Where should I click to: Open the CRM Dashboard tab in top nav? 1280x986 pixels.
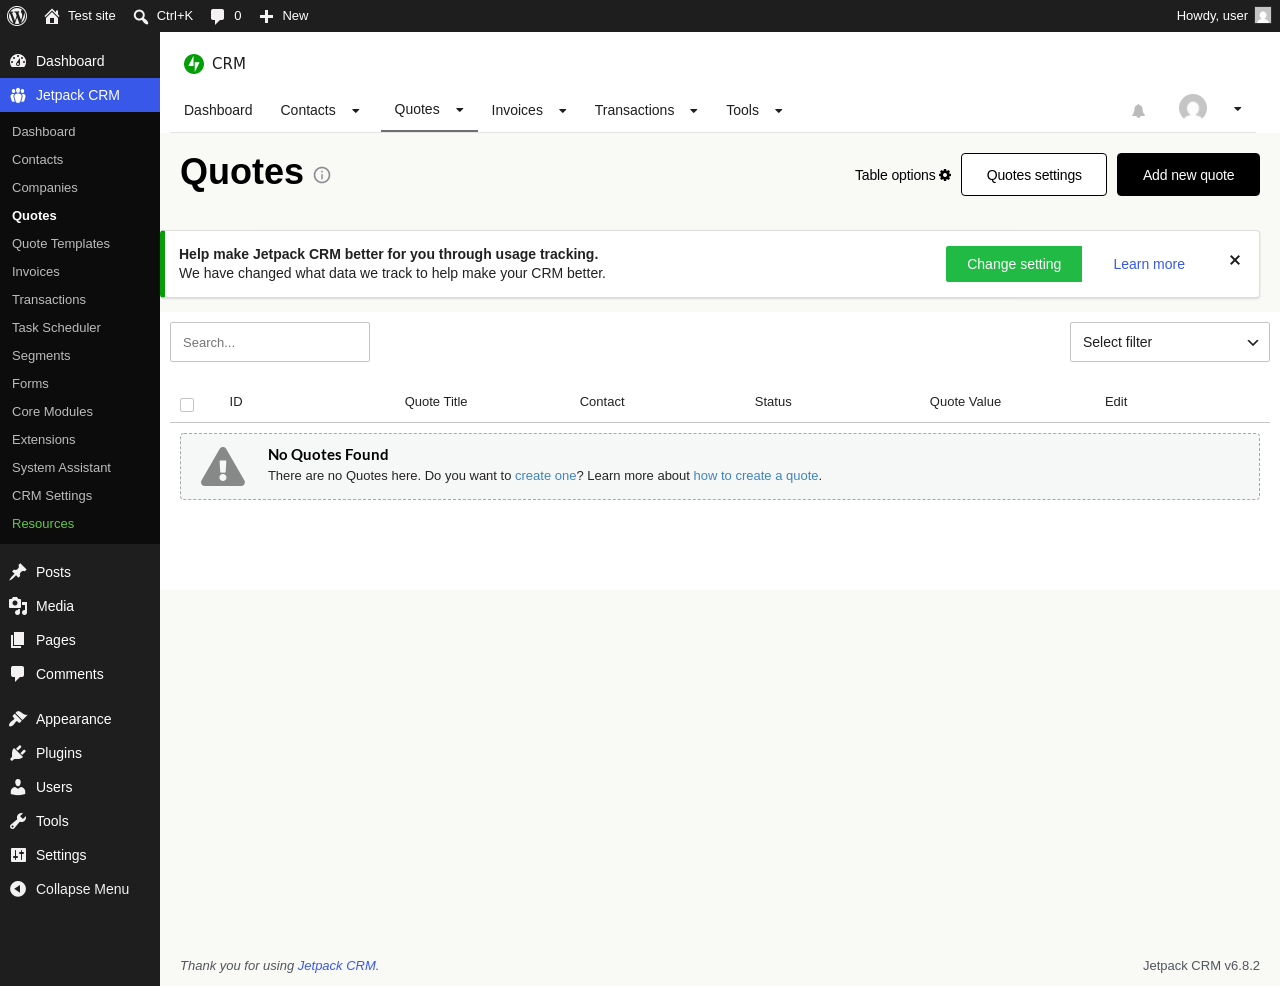218,110
